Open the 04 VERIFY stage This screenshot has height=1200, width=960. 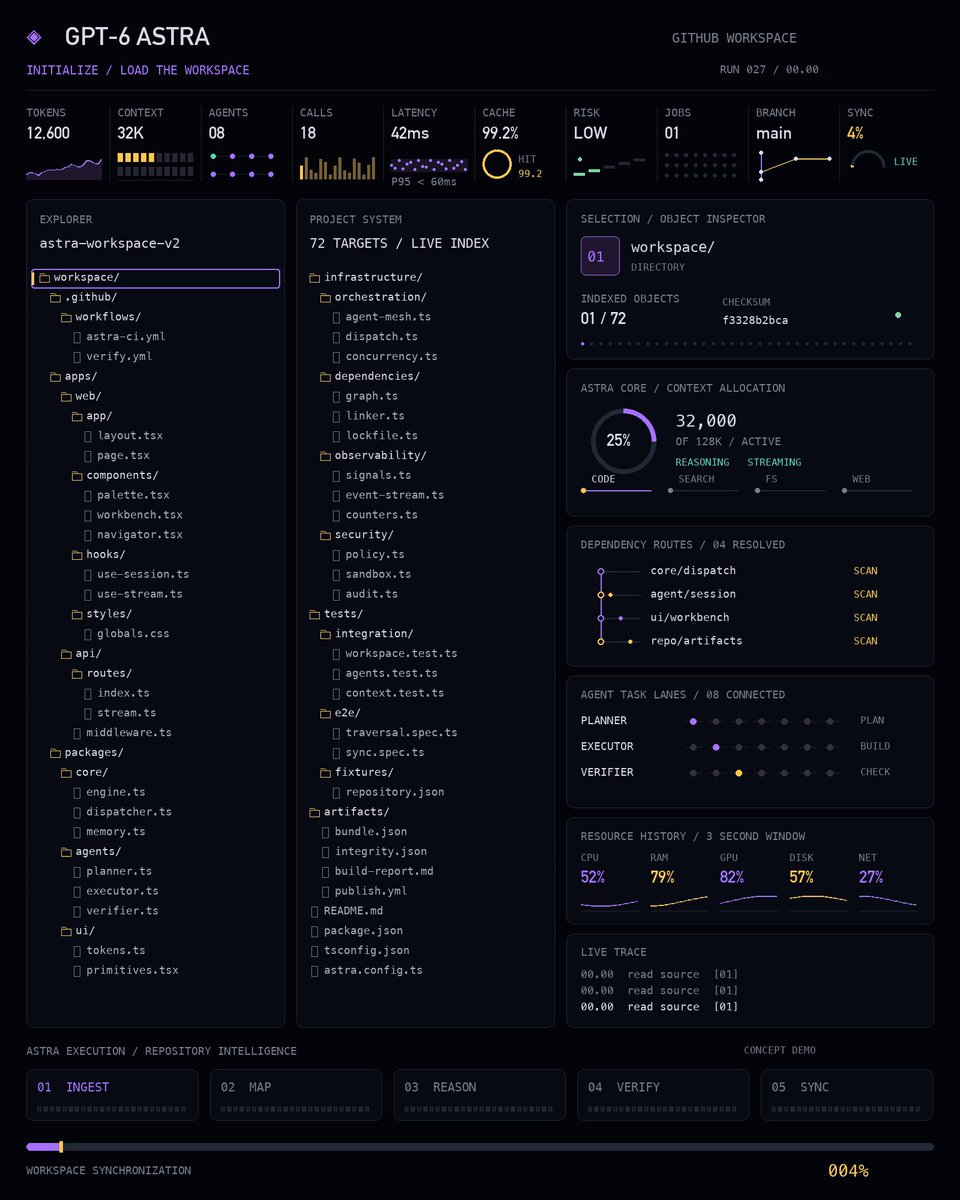coord(663,1095)
